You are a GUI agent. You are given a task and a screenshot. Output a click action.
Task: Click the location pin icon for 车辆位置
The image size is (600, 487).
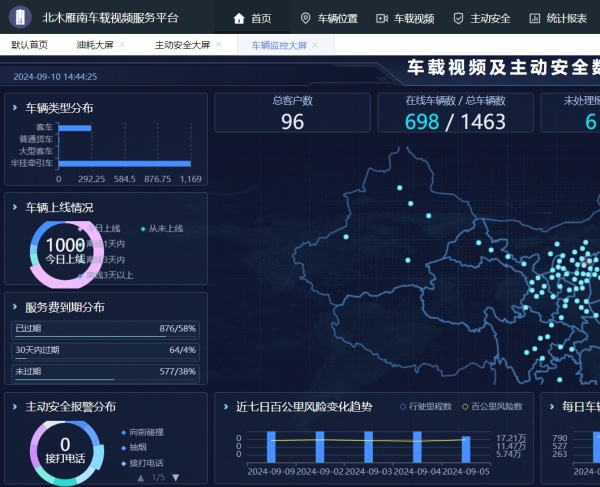click(x=305, y=18)
